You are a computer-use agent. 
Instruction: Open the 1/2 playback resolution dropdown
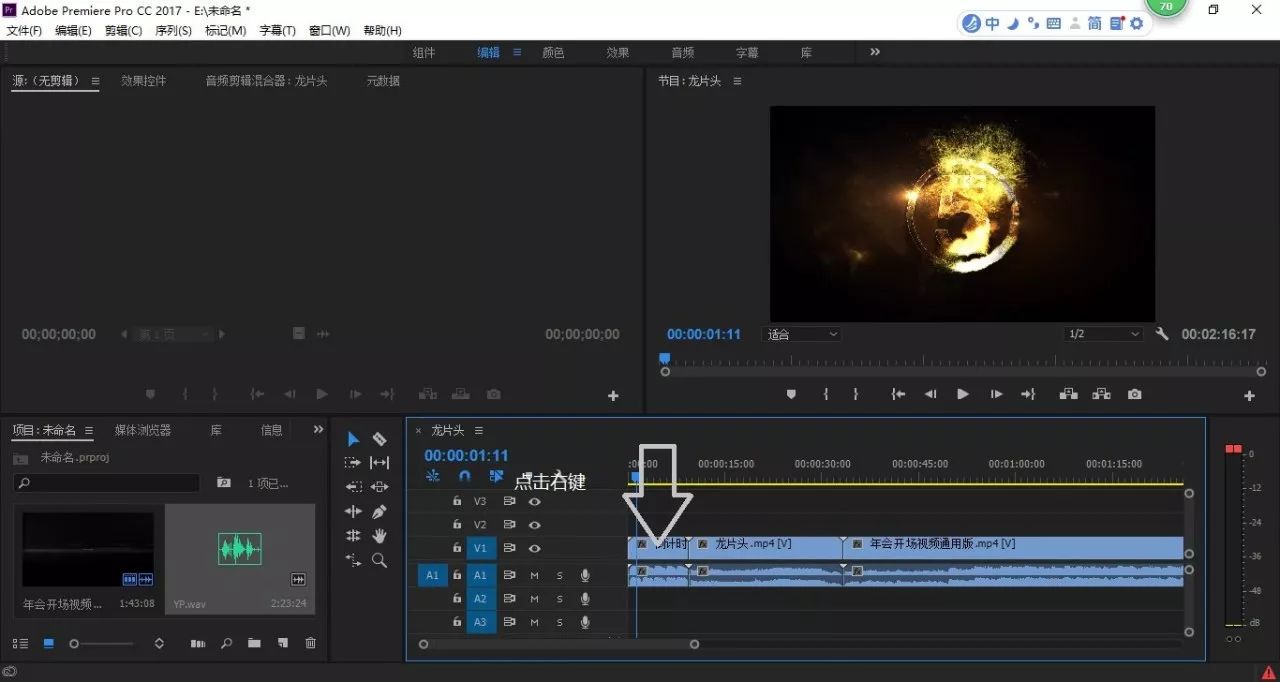[x=1103, y=334]
